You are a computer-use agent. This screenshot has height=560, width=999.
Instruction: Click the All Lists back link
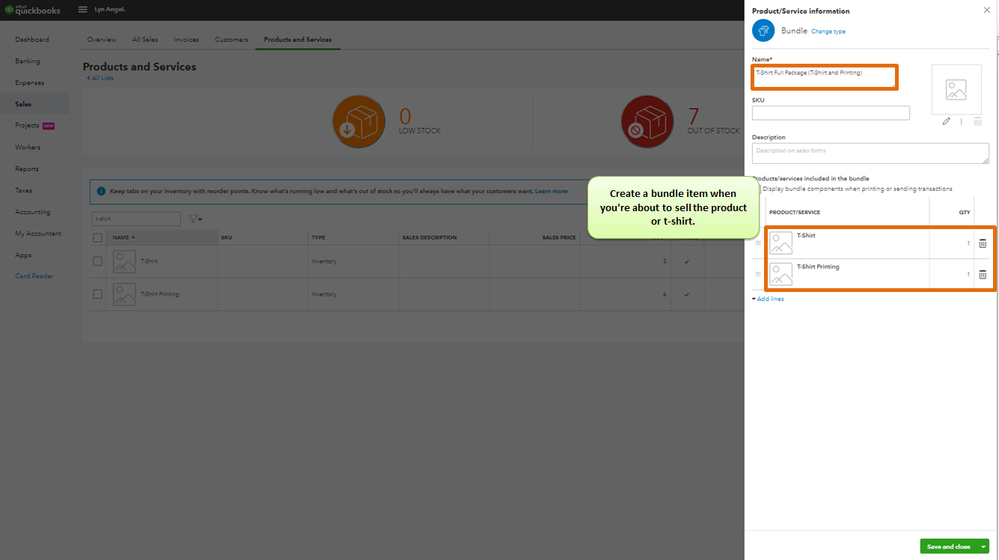[x=100, y=78]
